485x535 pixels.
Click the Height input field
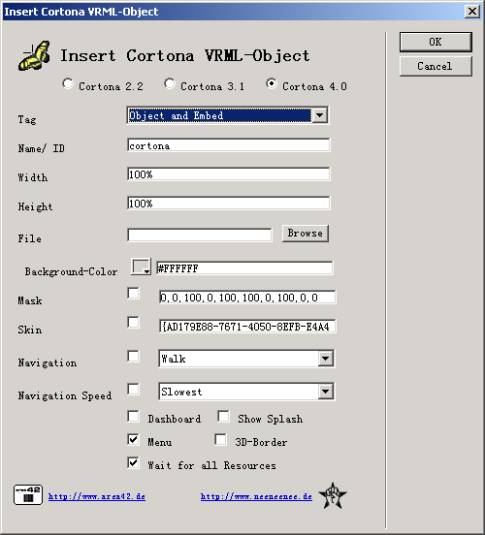click(228, 203)
